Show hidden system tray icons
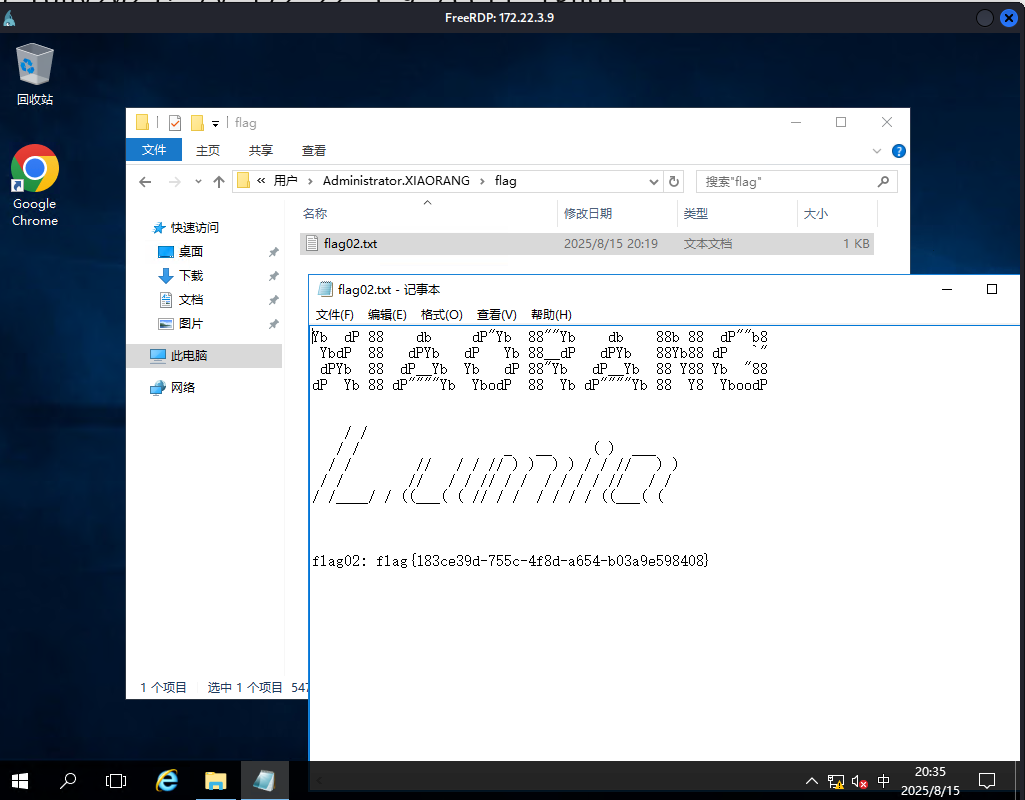The height and width of the screenshot is (800, 1025). (812, 781)
